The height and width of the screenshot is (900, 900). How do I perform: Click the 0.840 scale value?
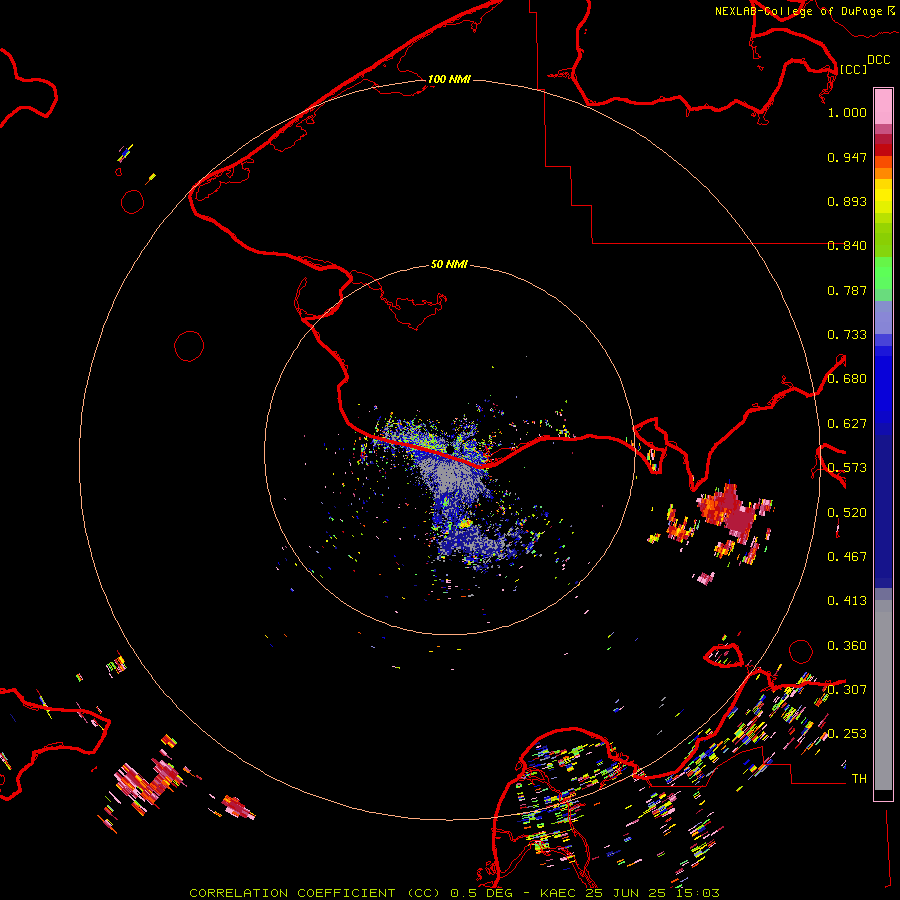[x=847, y=246]
